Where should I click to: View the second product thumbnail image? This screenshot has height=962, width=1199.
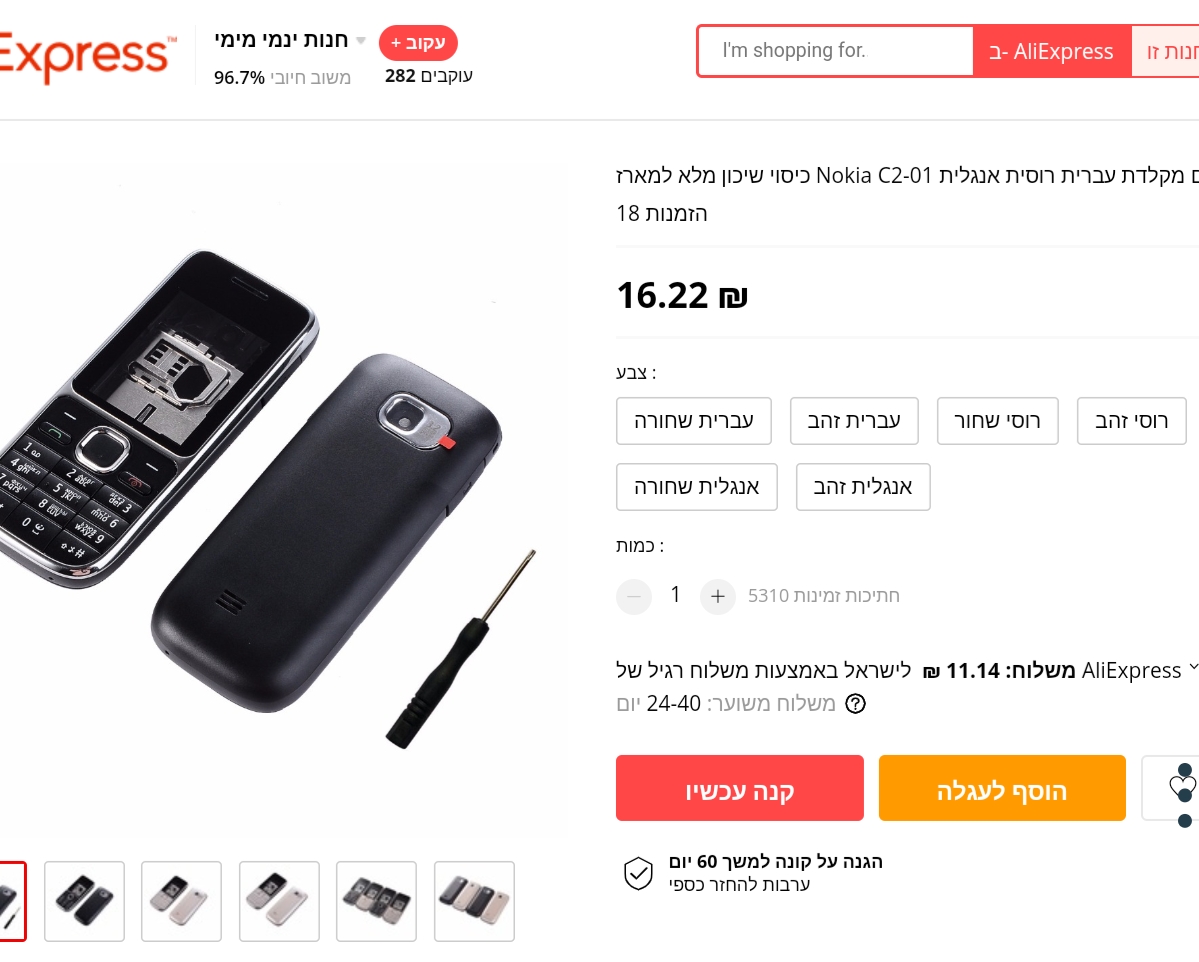pos(84,901)
